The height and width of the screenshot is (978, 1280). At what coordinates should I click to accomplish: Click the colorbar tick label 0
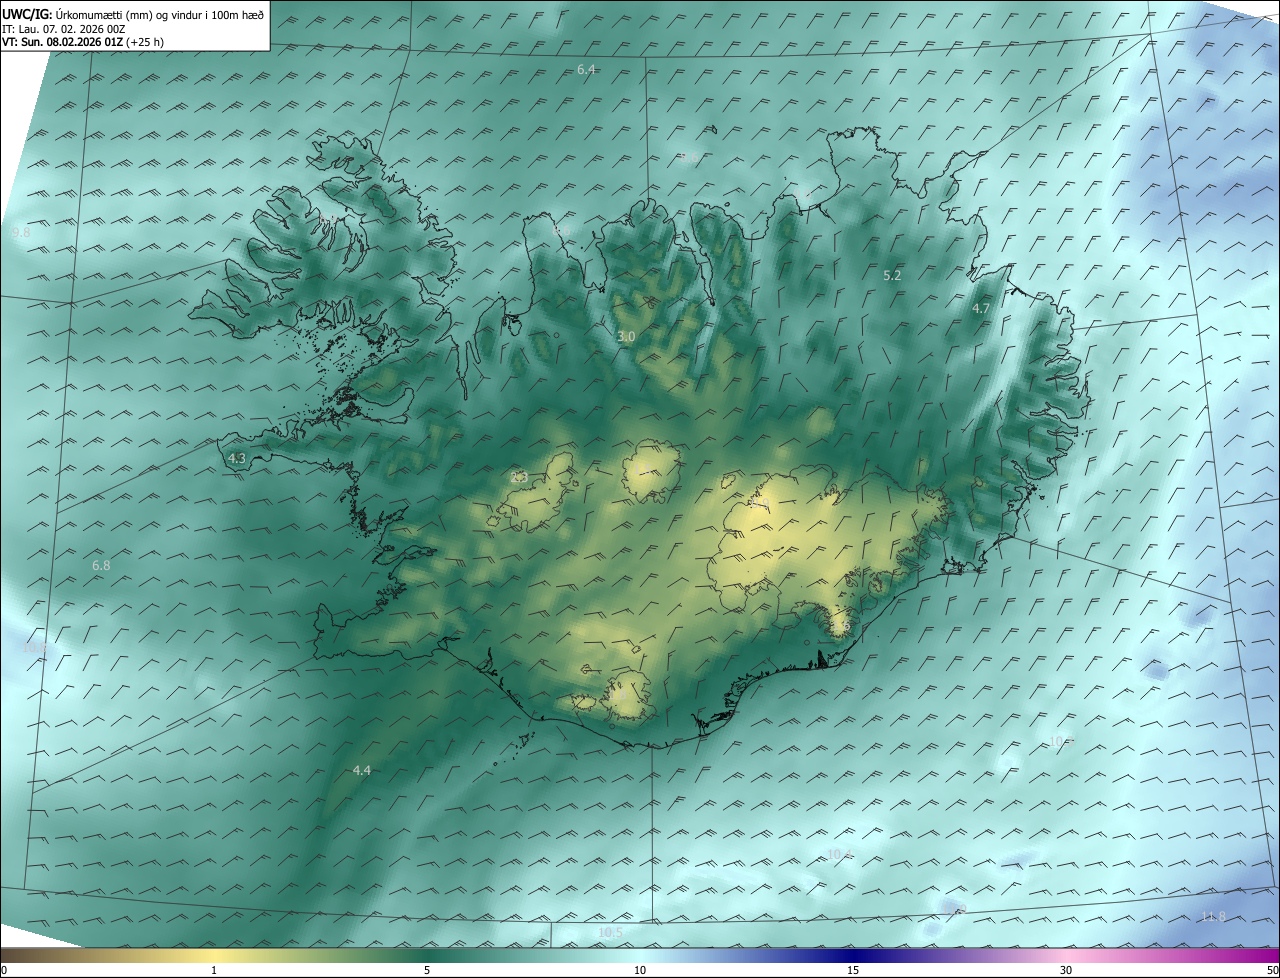(4, 971)
